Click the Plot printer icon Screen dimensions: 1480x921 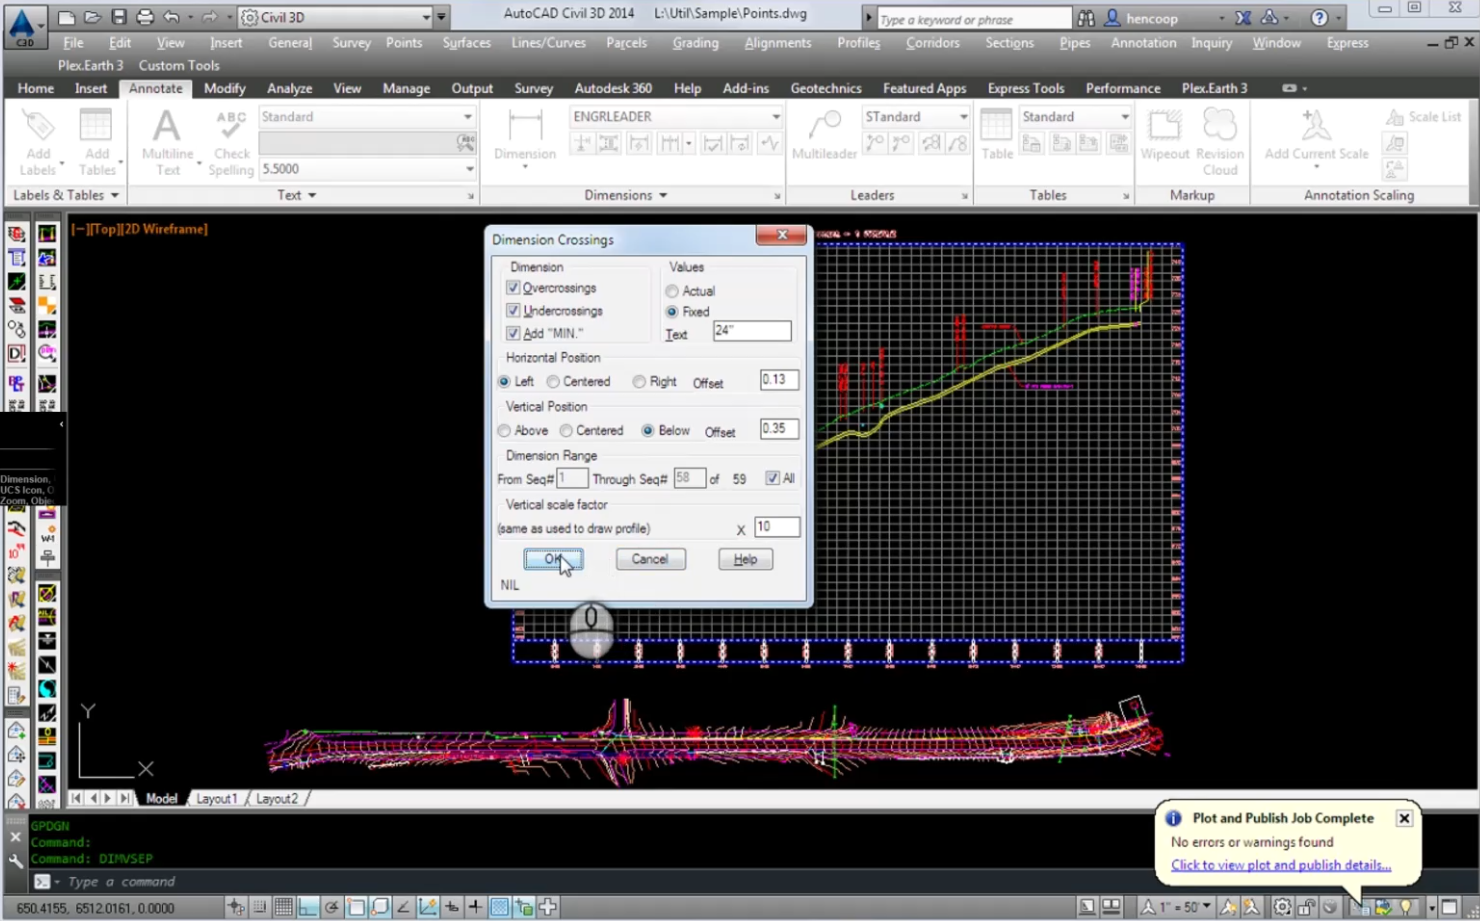tap(144, 17)
